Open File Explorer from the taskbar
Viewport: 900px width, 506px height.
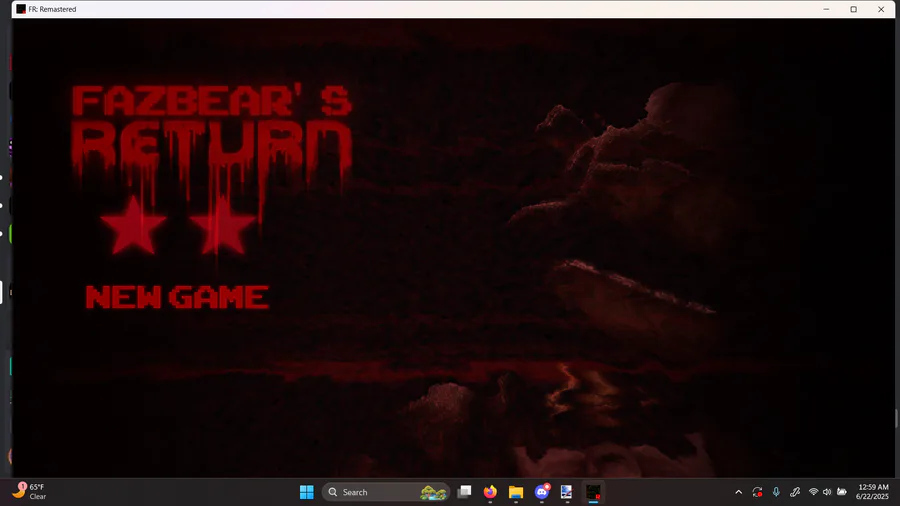(516, 492)
